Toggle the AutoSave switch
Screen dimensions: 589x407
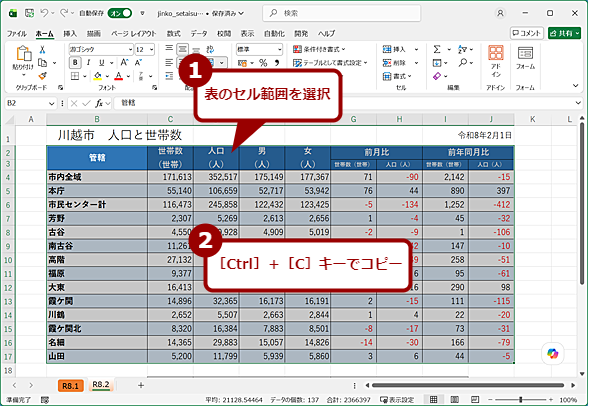tap(120, 13)
